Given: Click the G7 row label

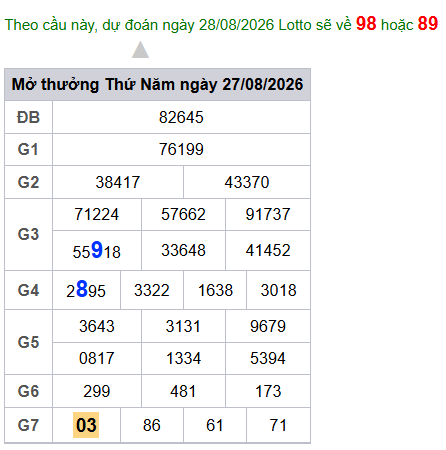Looking at the screenshot, I should [28, 425].
